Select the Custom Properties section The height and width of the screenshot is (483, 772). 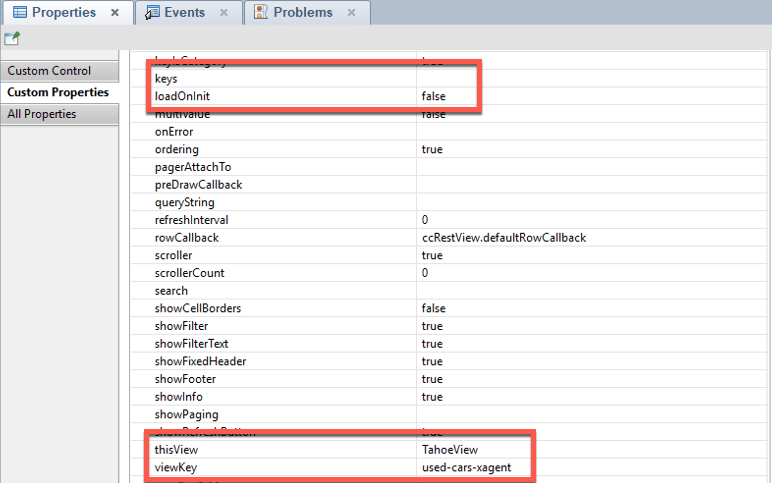pos(58,92)
